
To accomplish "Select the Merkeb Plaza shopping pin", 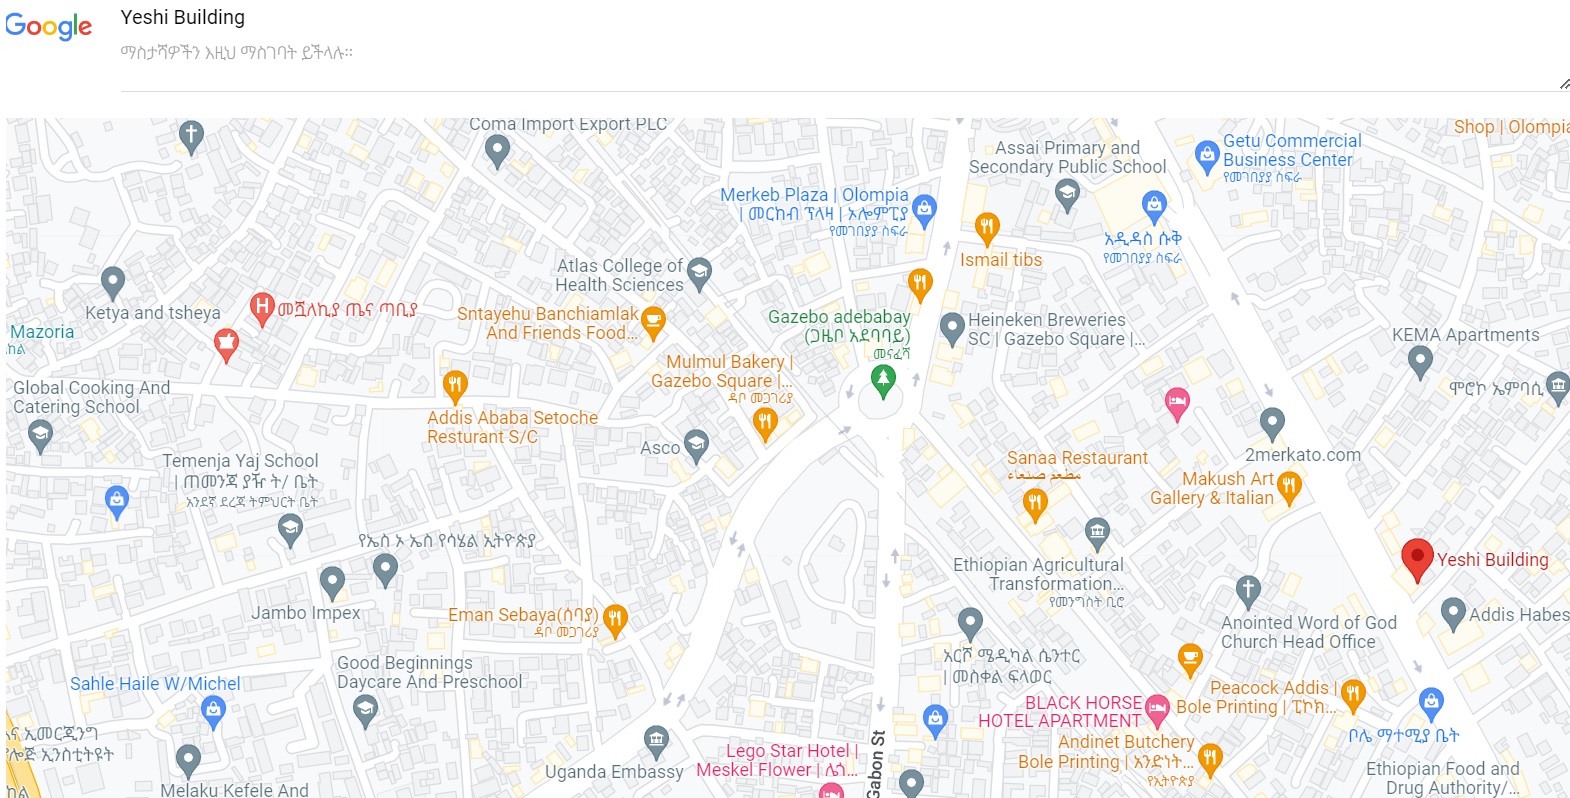I will tap(924, 210).
